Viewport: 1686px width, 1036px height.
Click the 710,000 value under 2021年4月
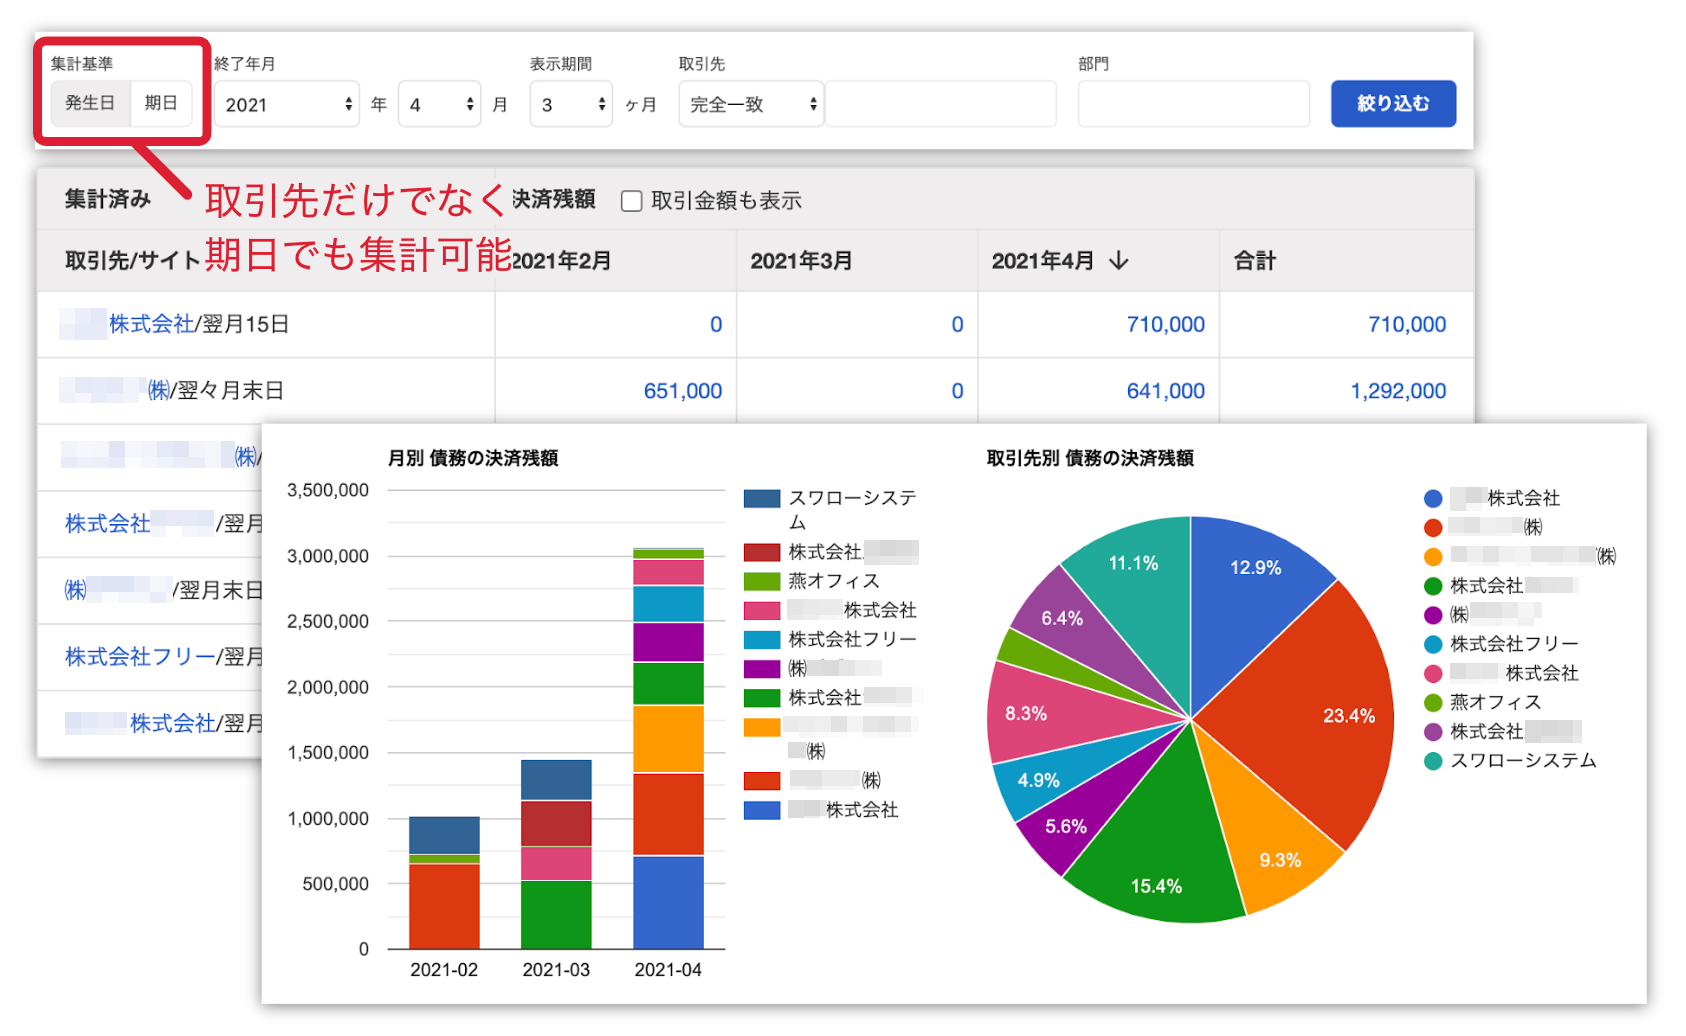click(x=1165, y=324)
